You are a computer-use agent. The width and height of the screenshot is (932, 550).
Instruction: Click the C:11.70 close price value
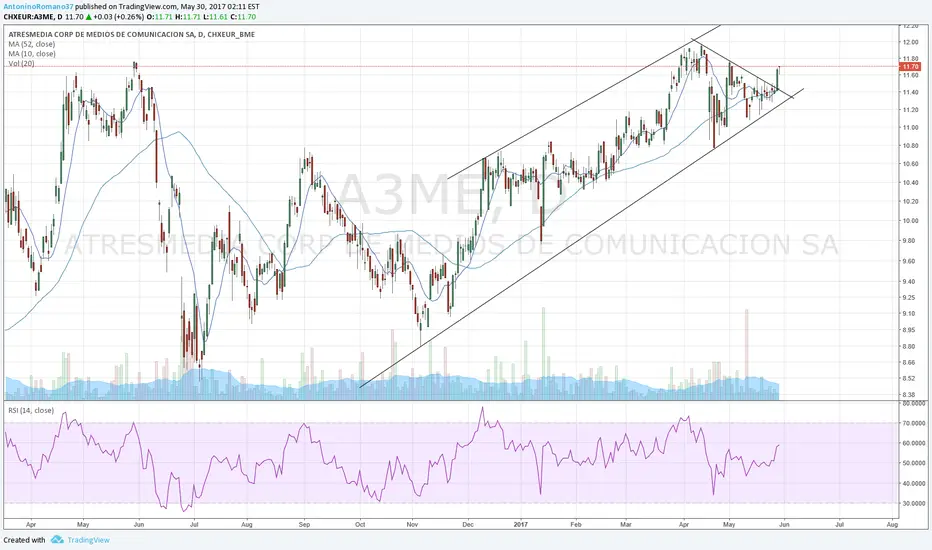[x=243, y=17]
